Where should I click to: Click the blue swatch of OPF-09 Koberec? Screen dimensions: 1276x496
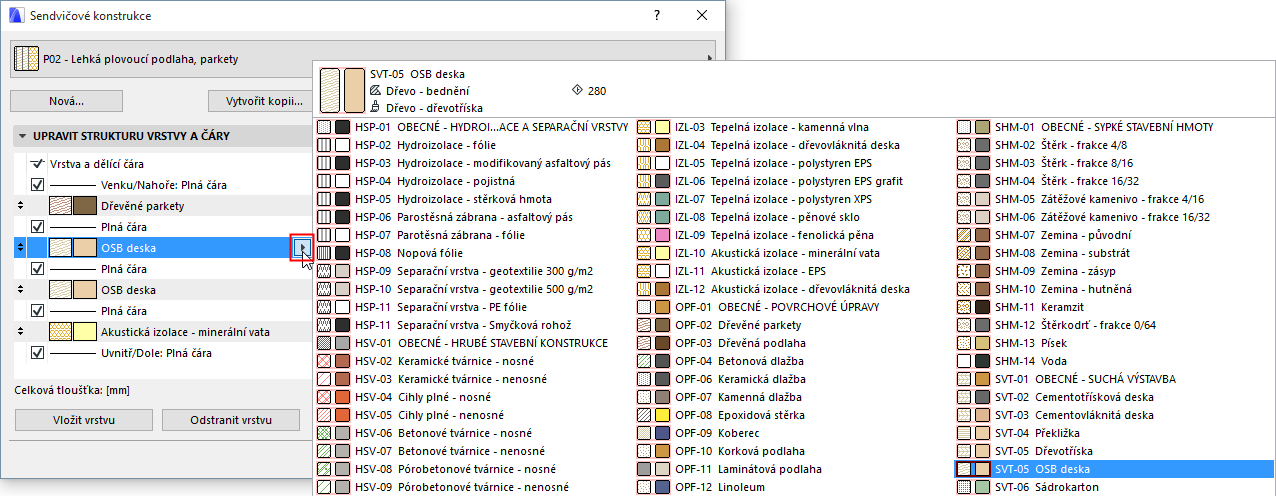click(662, 433)
